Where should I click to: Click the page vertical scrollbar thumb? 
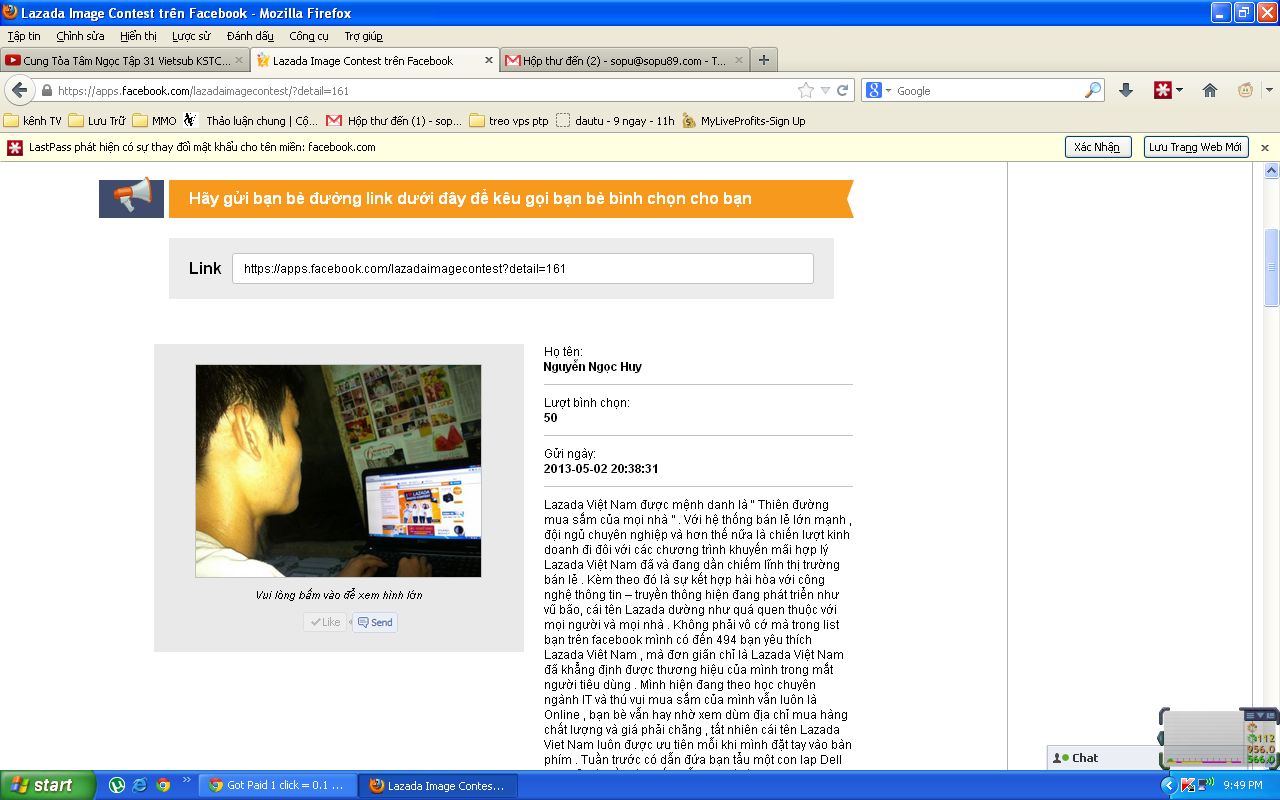1271,267
